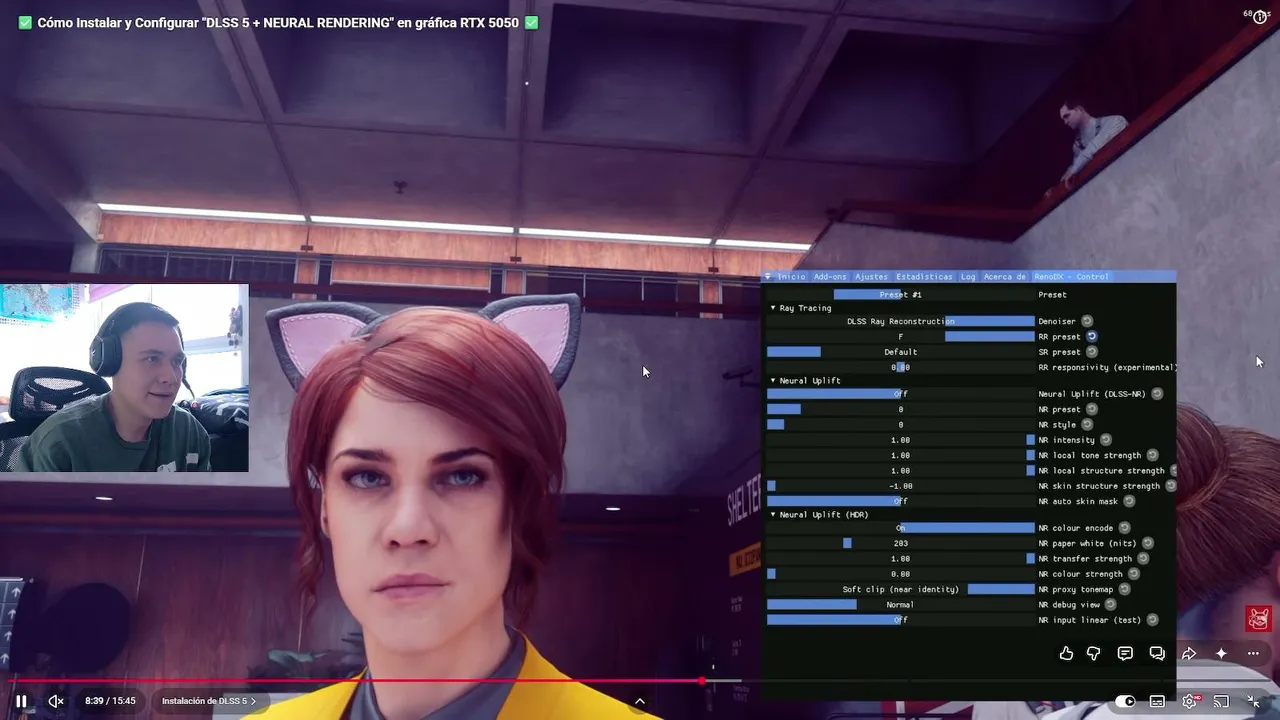1280x720 pixels.
Task: Click the NR paper white (nits) slider
Action: [x=901, y=543]
